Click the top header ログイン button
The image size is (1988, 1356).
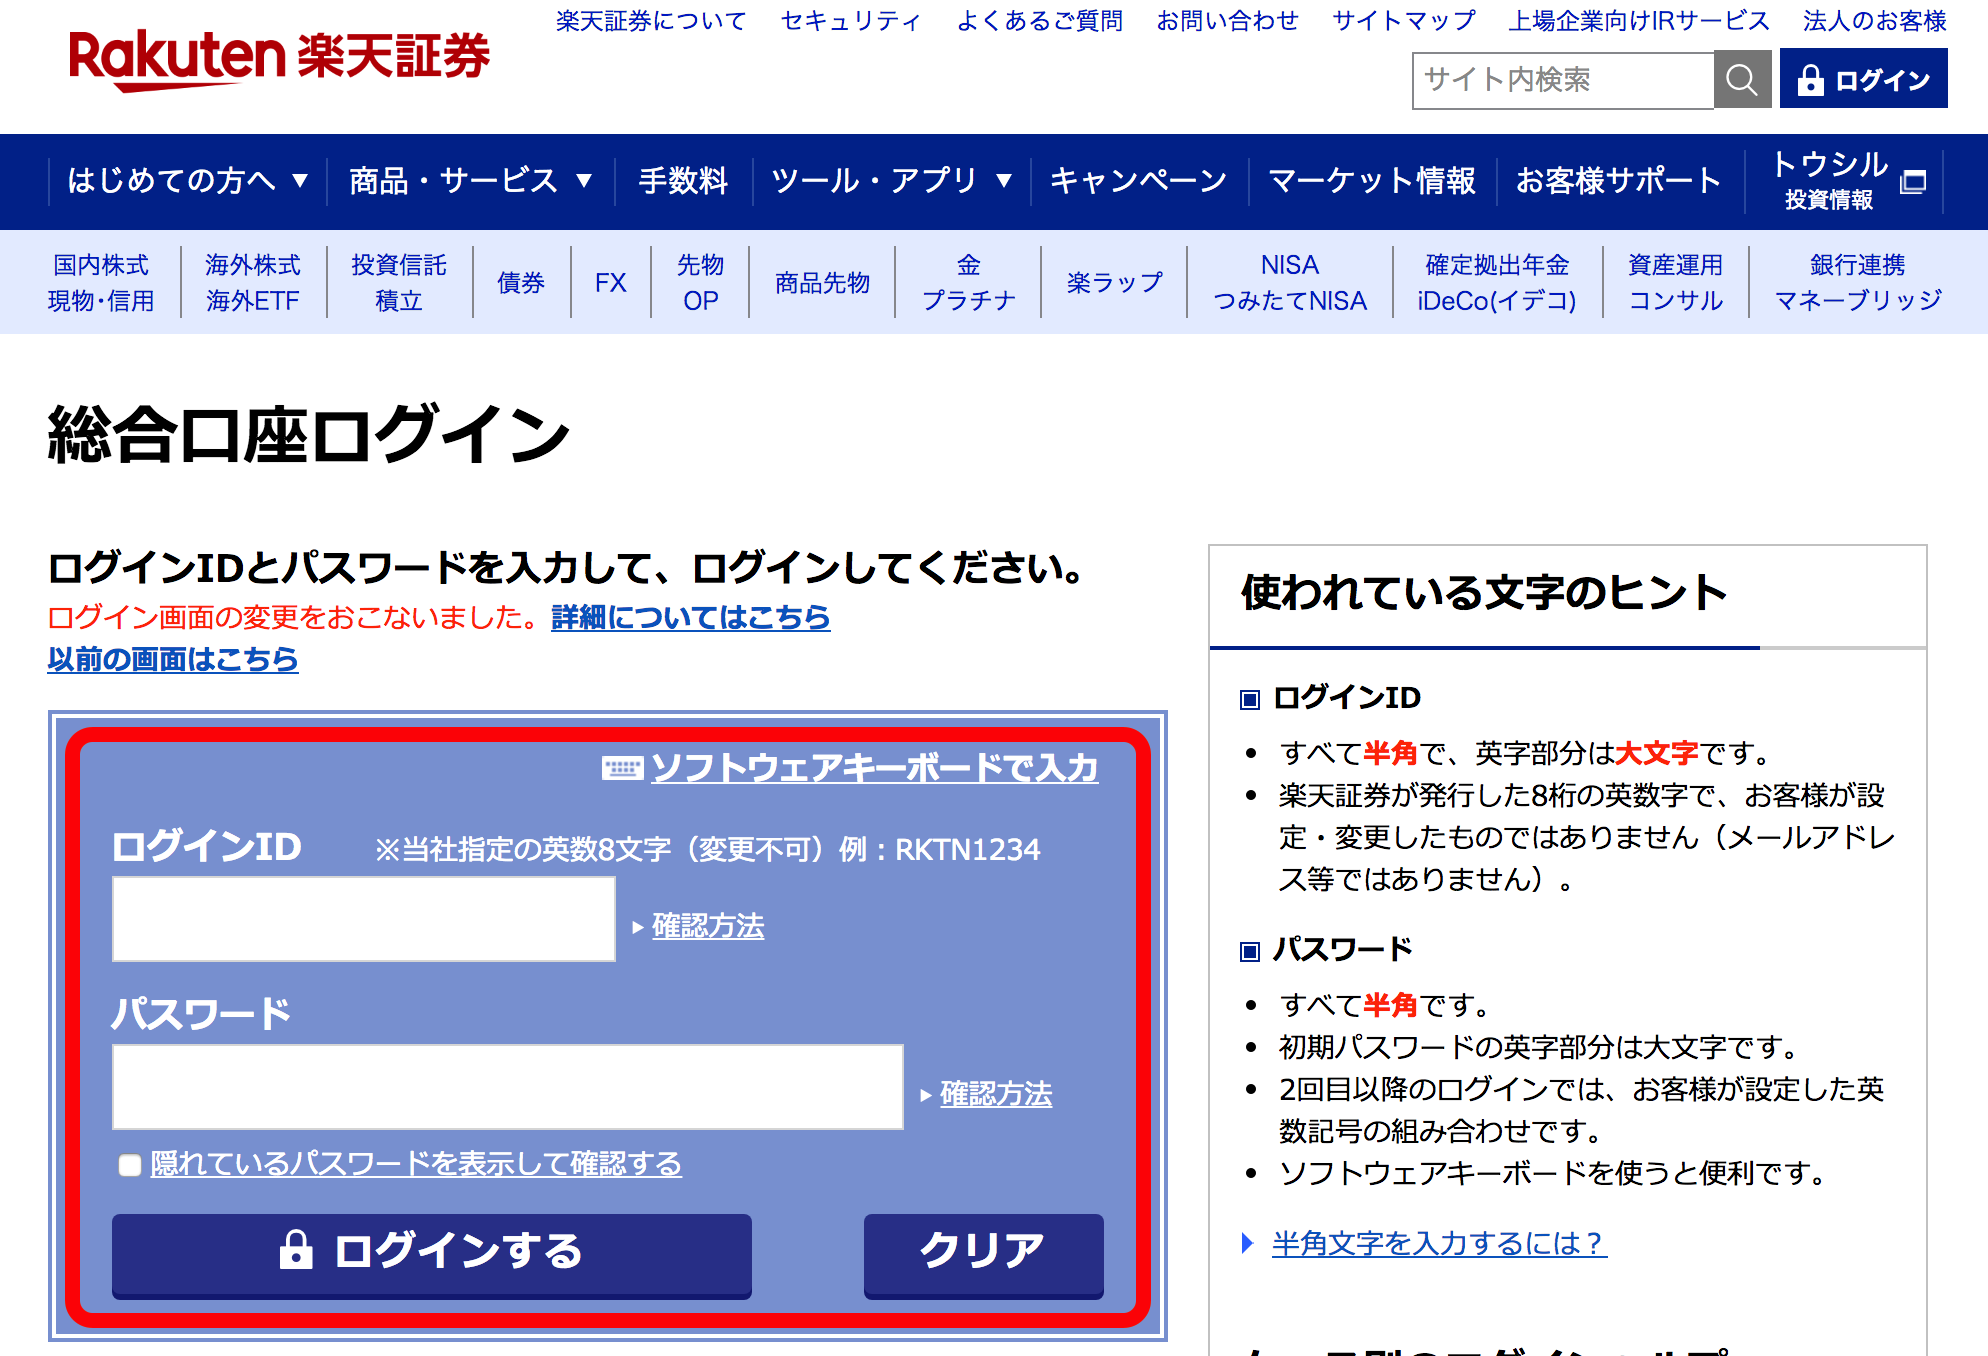pyautogui.click(x=1863, y=80)
